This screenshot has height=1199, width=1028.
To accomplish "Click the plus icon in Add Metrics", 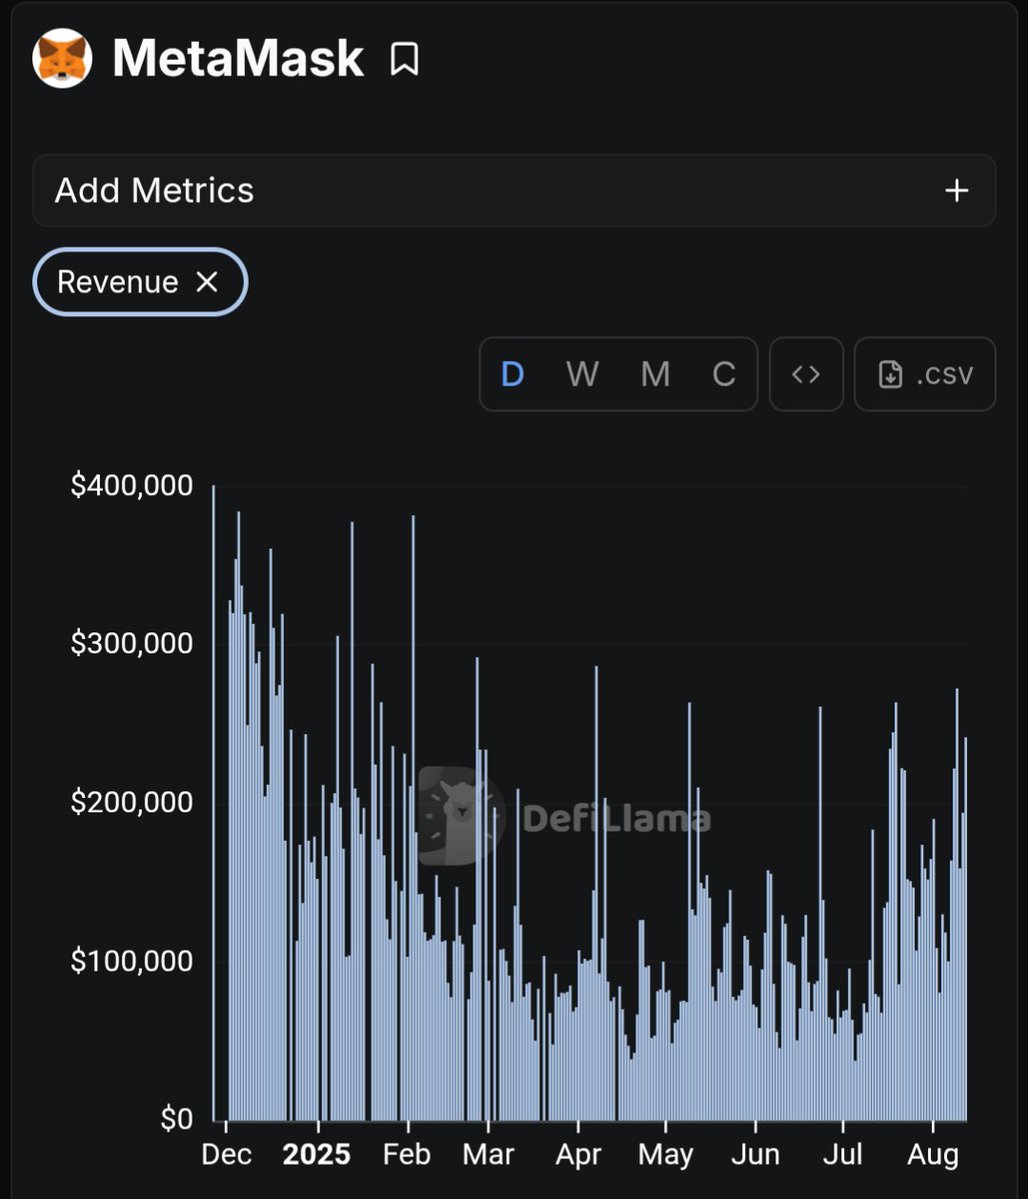I will pos(957,190).
